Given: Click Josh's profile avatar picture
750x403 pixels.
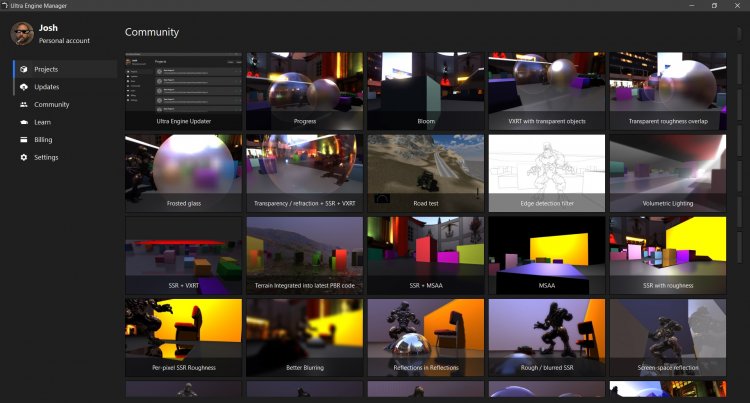Looking at the screenshot, I should [x=22, y=34].
